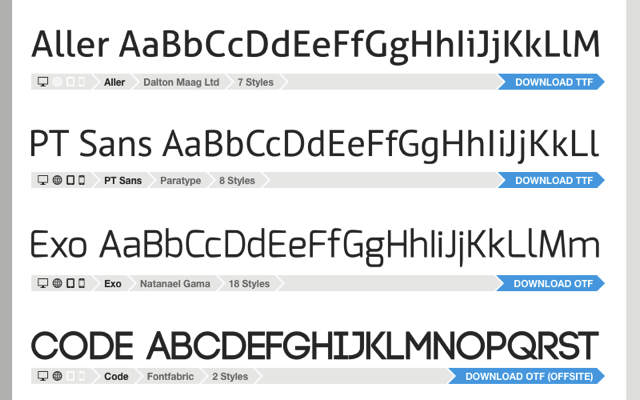Click Download OTF (Offsite) for Code
Image resolution: width=640 pixels, height=400 pixels.
pos(527,376)
